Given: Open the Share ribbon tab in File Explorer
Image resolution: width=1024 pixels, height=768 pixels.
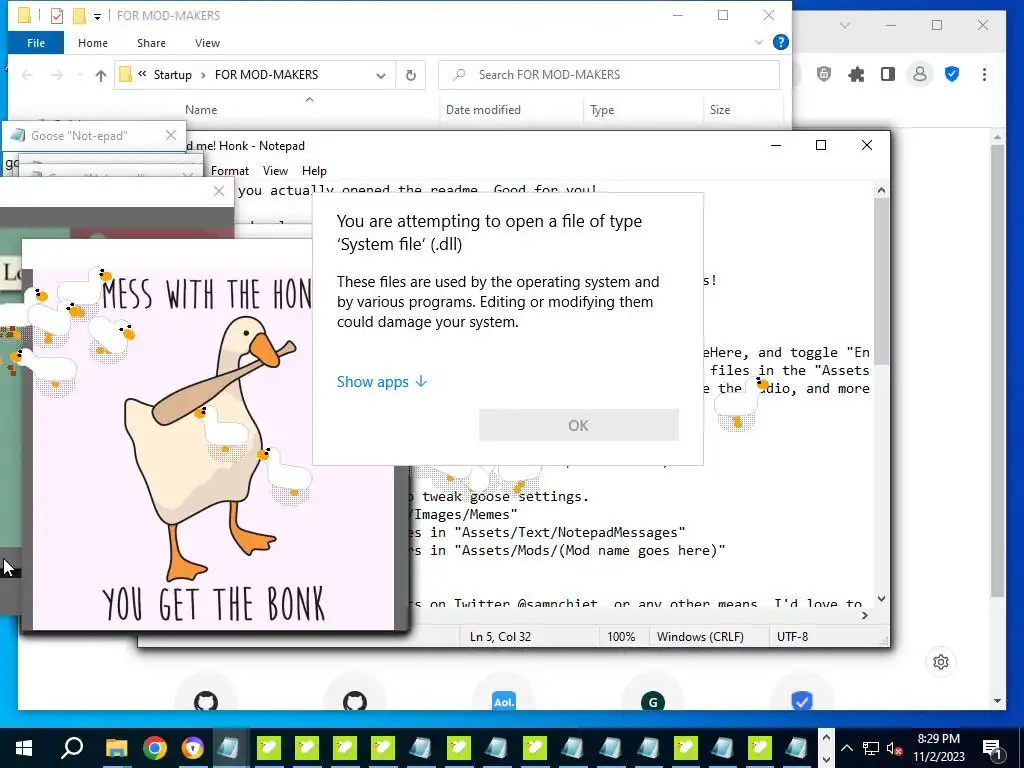Looking at the screenshot, I should click(x=151, y=43).
